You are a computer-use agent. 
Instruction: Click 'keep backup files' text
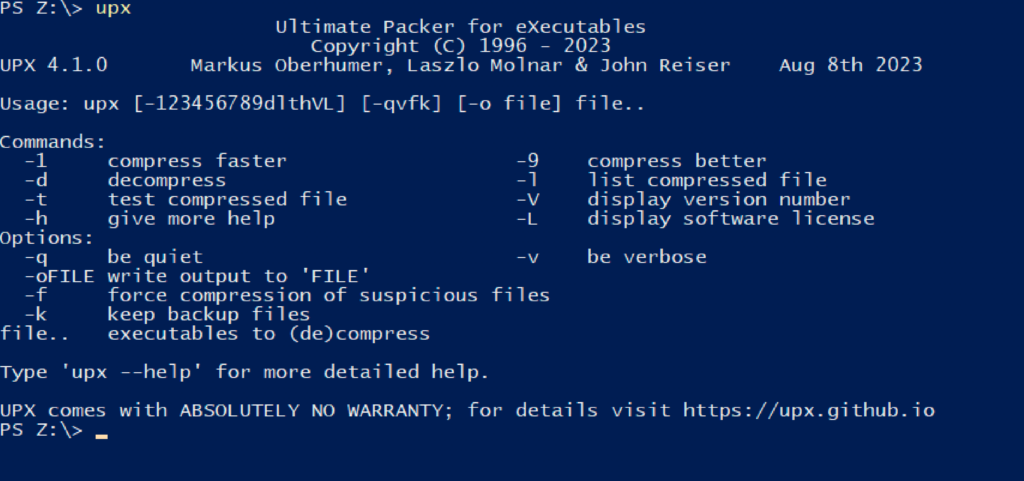coord(209,314)
